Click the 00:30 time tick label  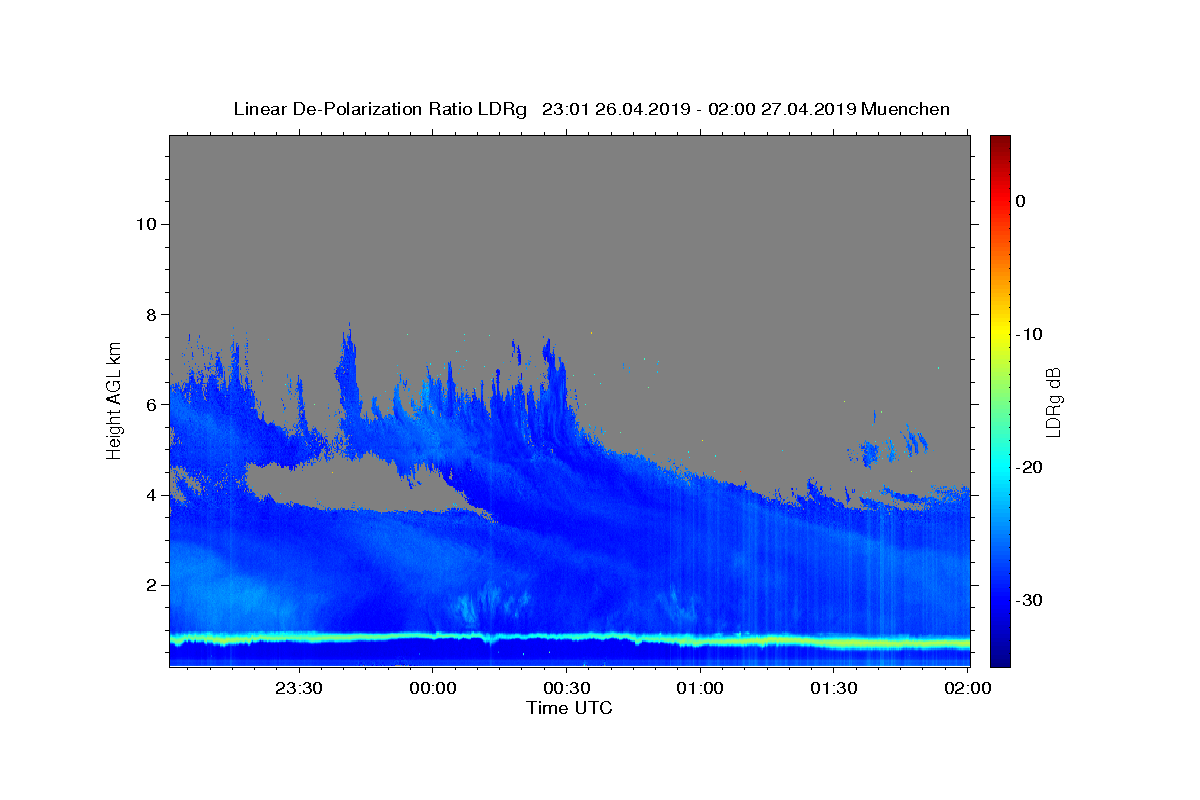566,689
